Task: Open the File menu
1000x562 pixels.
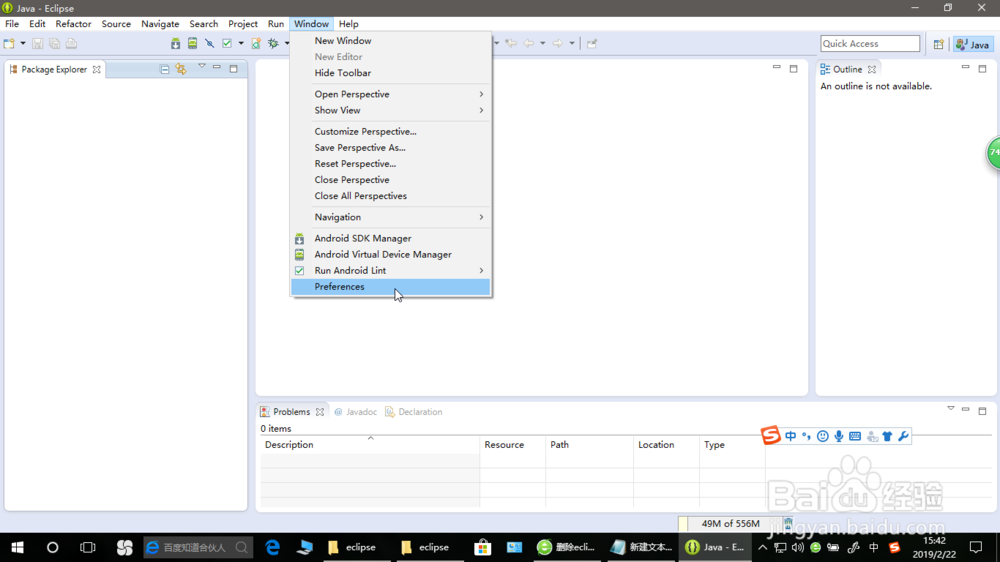Action: pyautogui.click(x=12, y=24)
